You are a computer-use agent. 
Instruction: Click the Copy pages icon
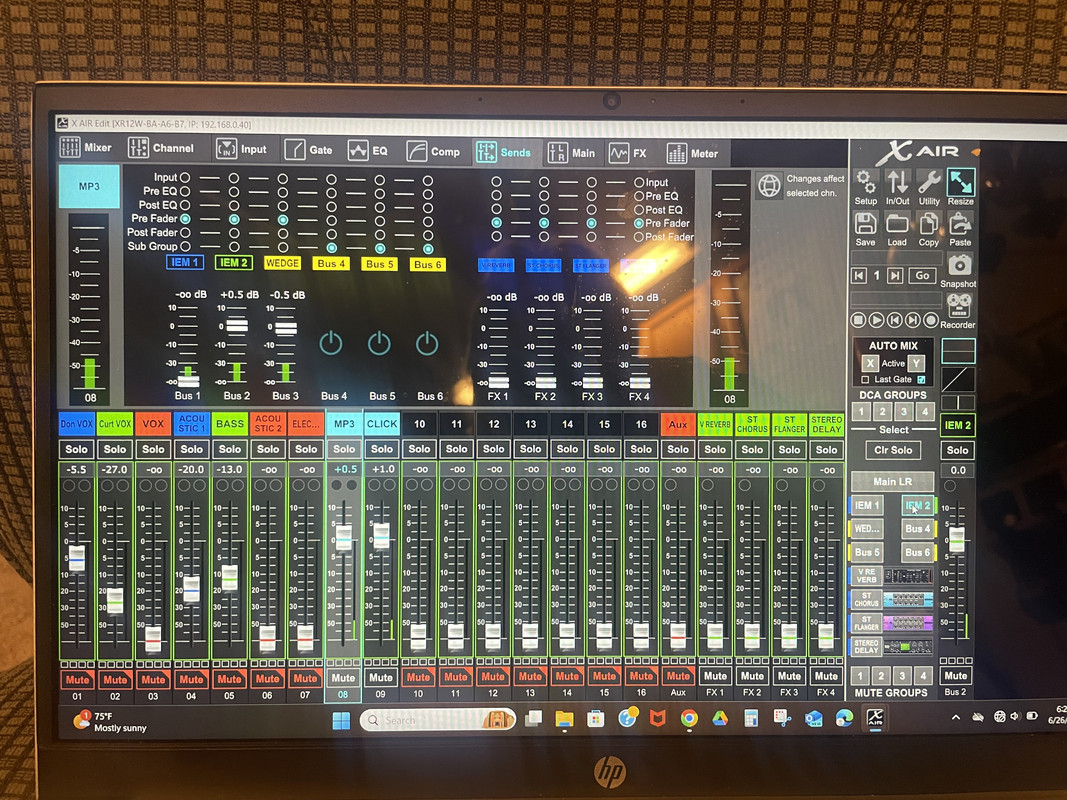(928, 224)
